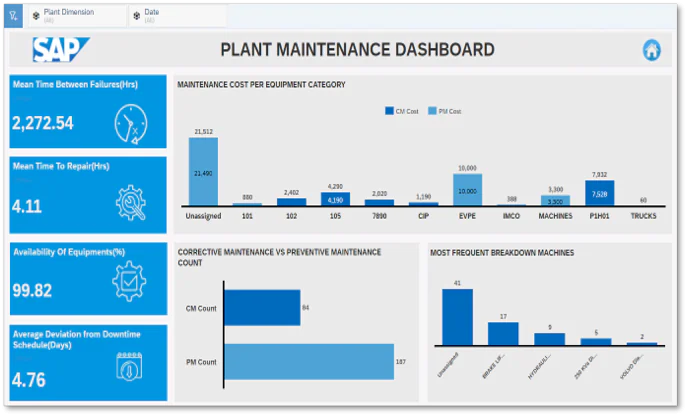Click the PM Cost legend text
Image resolution: width=687 pixels, height=415 pixels.
[x=450, y=111]
